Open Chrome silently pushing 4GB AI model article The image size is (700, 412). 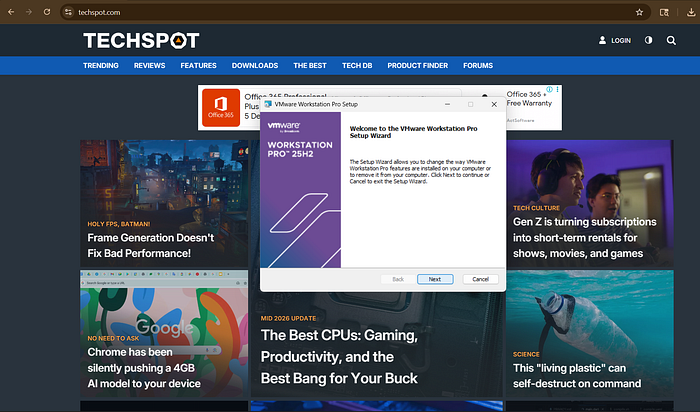coord(144,368)
